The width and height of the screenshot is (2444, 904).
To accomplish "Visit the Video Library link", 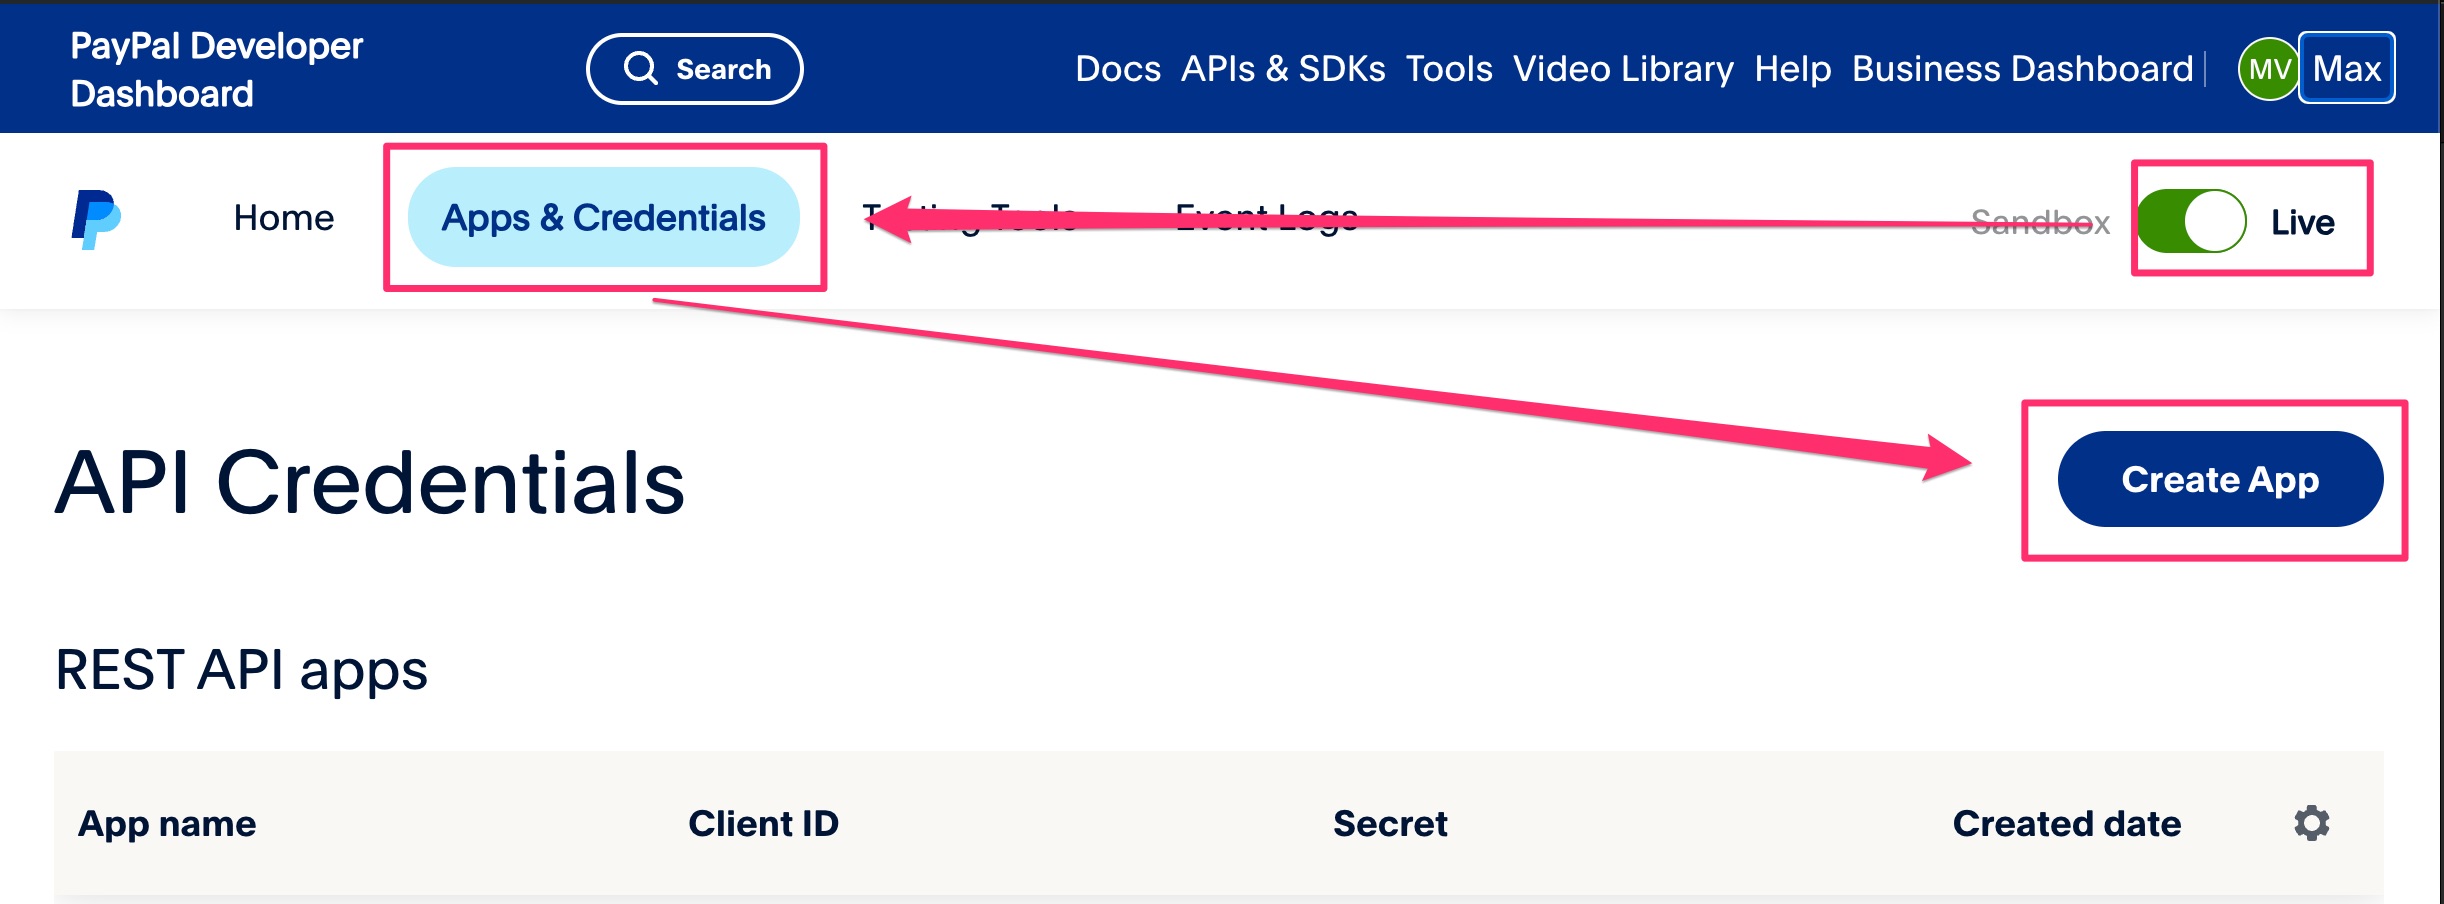I will coord(1623,69).
